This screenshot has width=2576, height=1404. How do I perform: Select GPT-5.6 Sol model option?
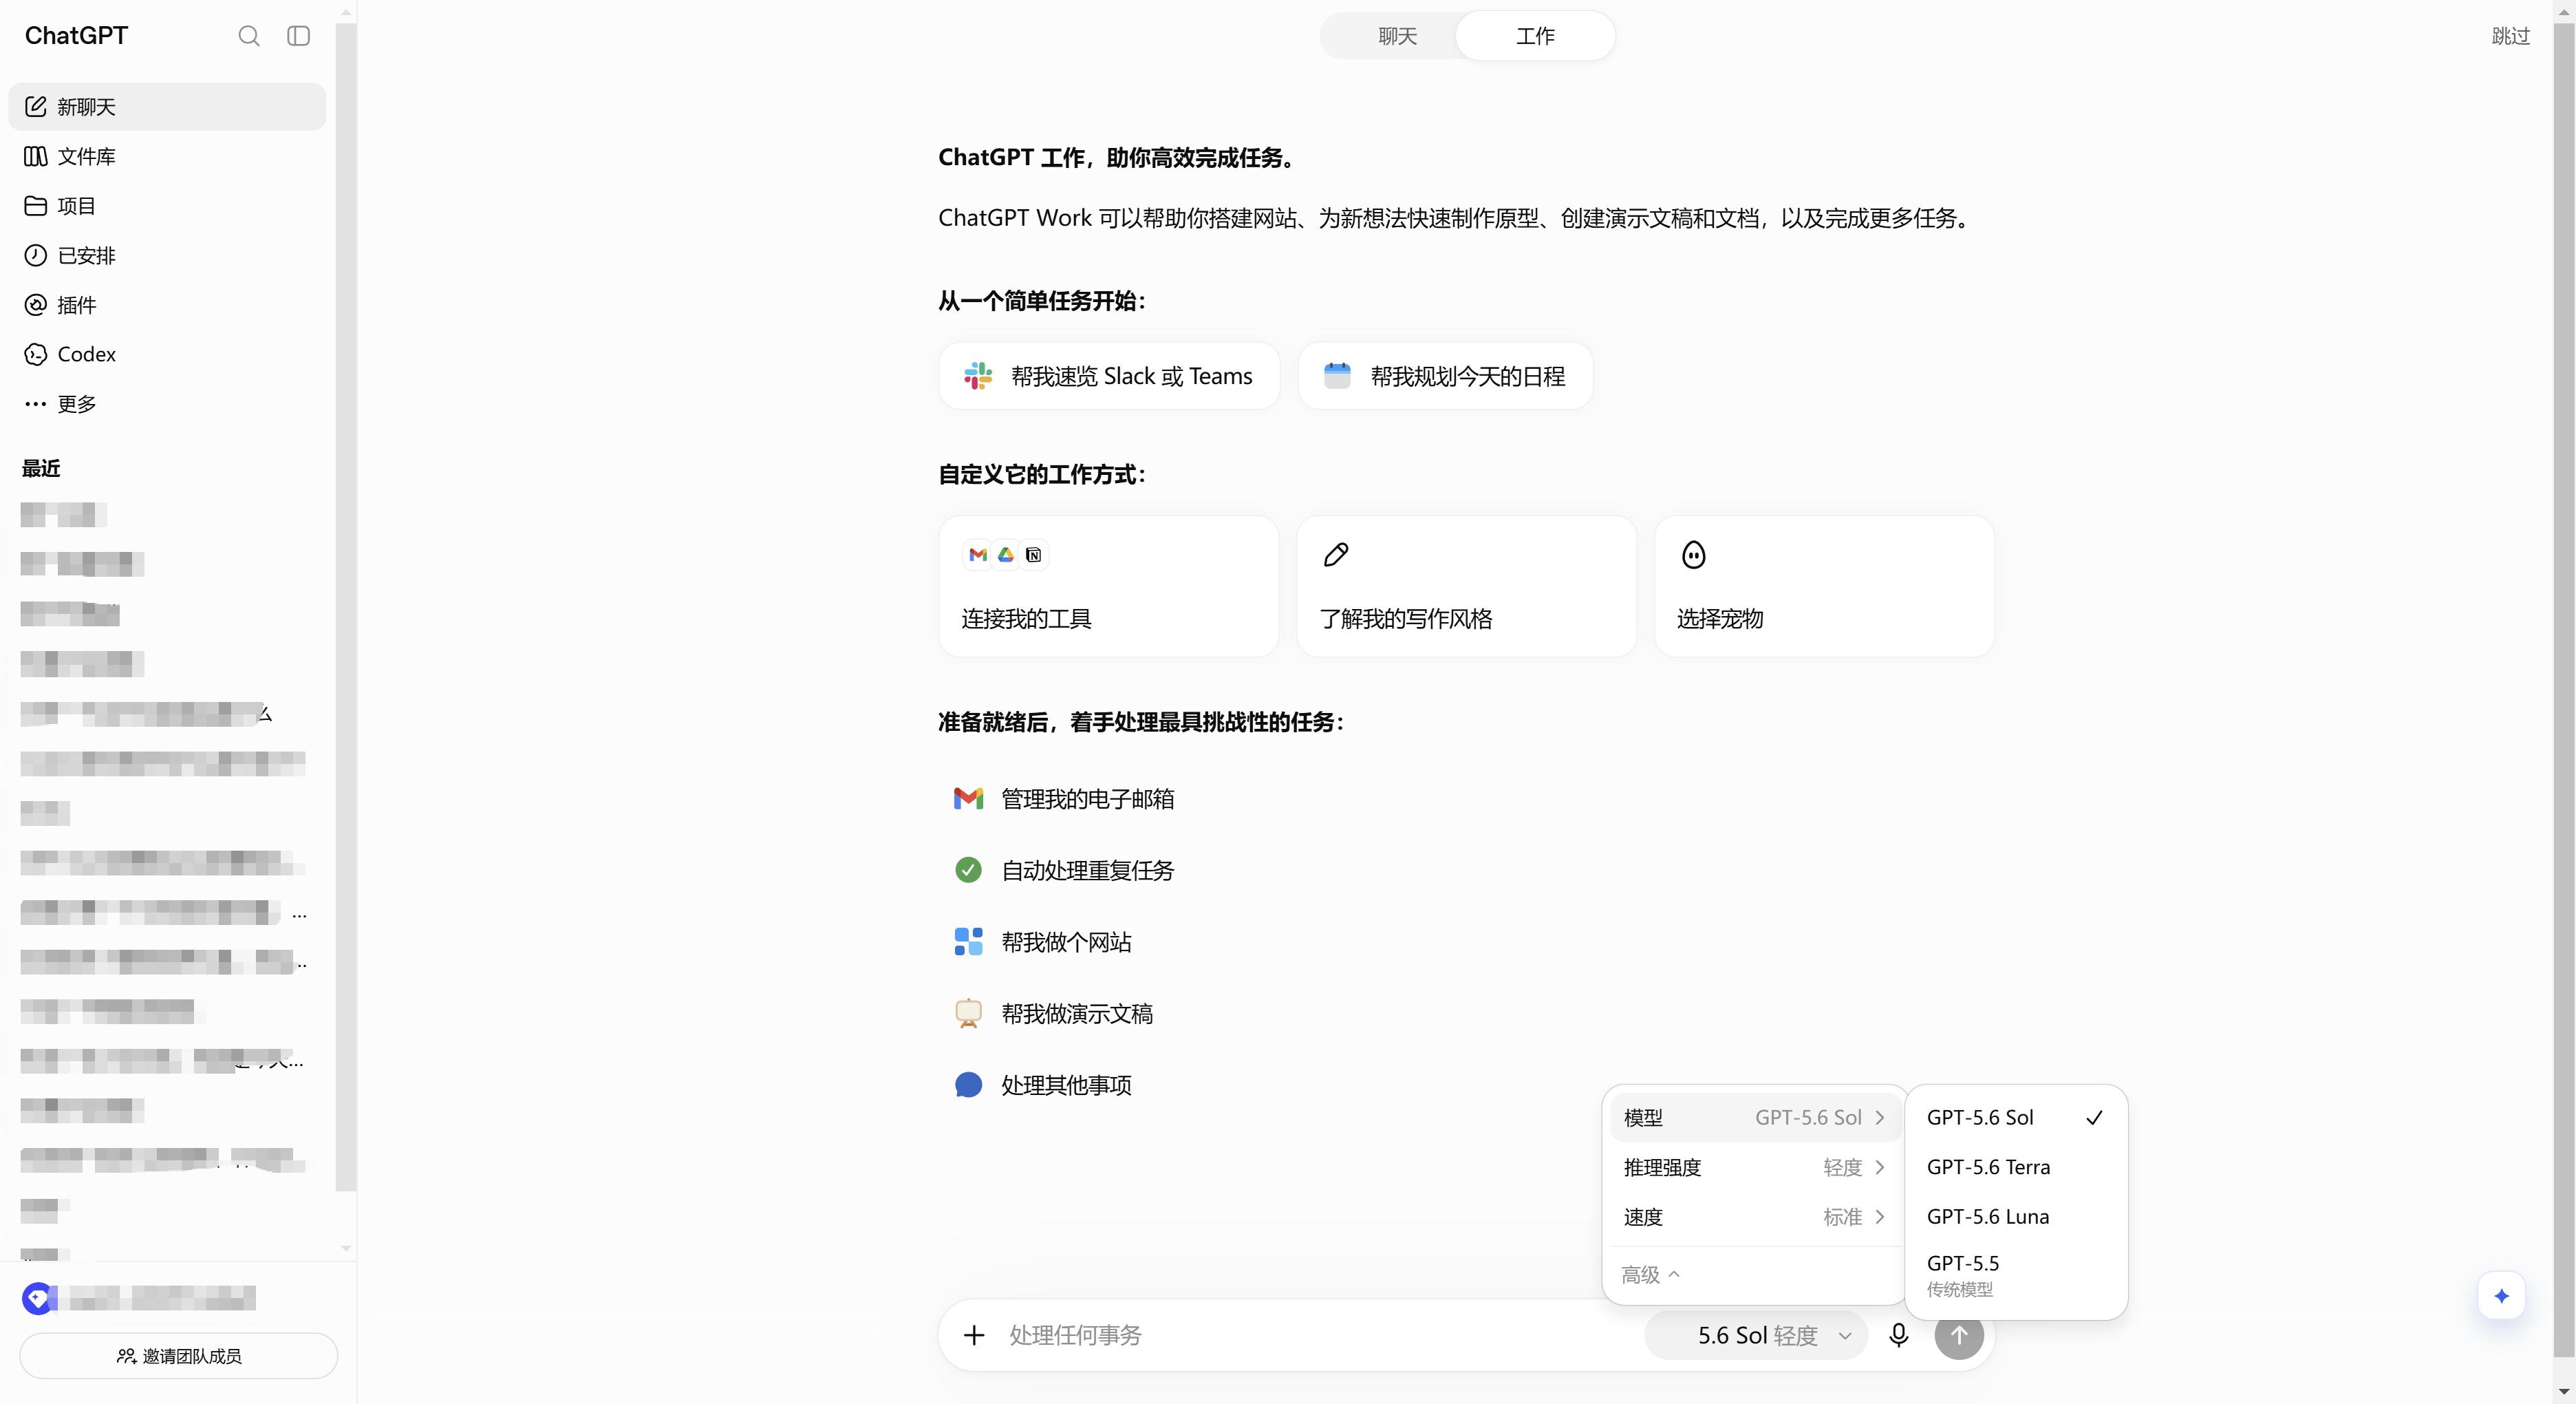[2016, 1117]
